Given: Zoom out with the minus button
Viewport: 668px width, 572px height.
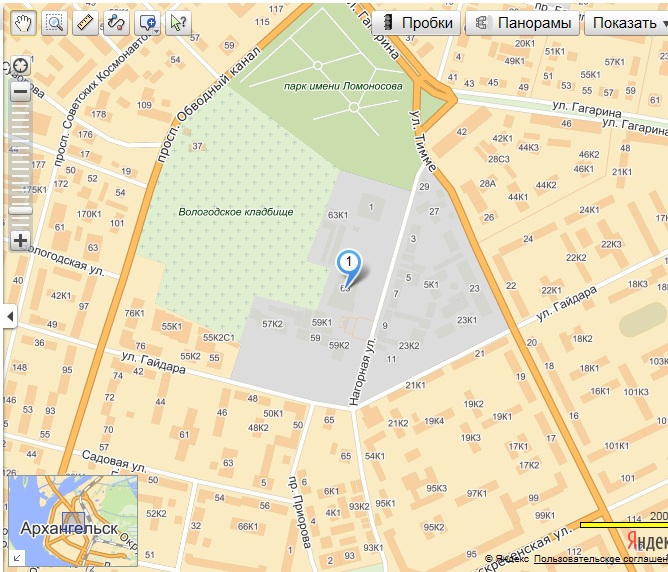Looking at the screenshot, I should pos(19,93).
